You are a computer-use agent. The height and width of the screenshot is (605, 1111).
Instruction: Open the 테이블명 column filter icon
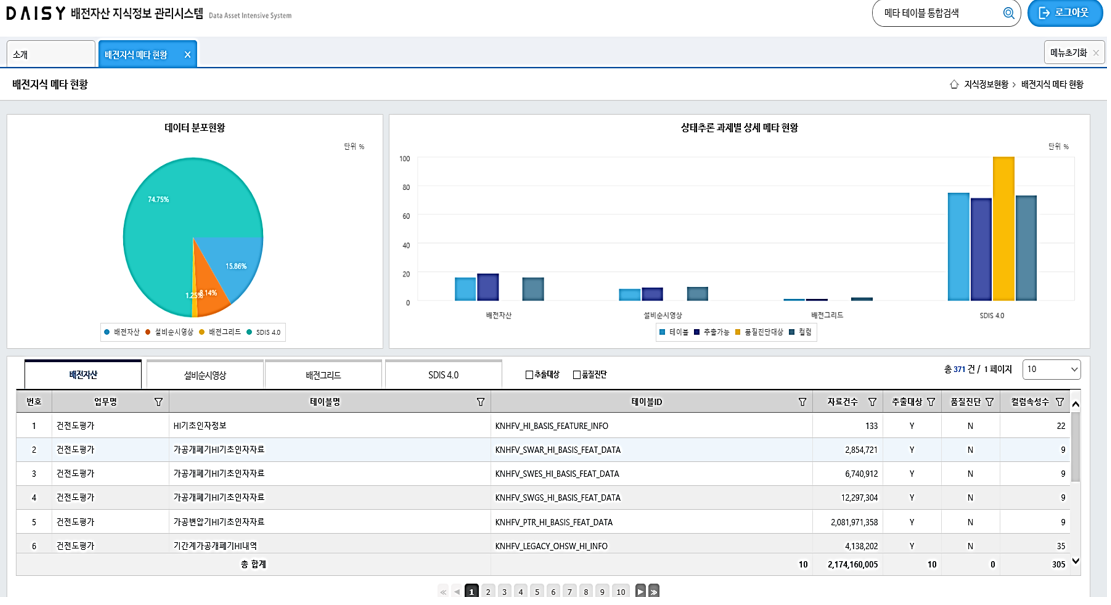click(x=480, y=402)
